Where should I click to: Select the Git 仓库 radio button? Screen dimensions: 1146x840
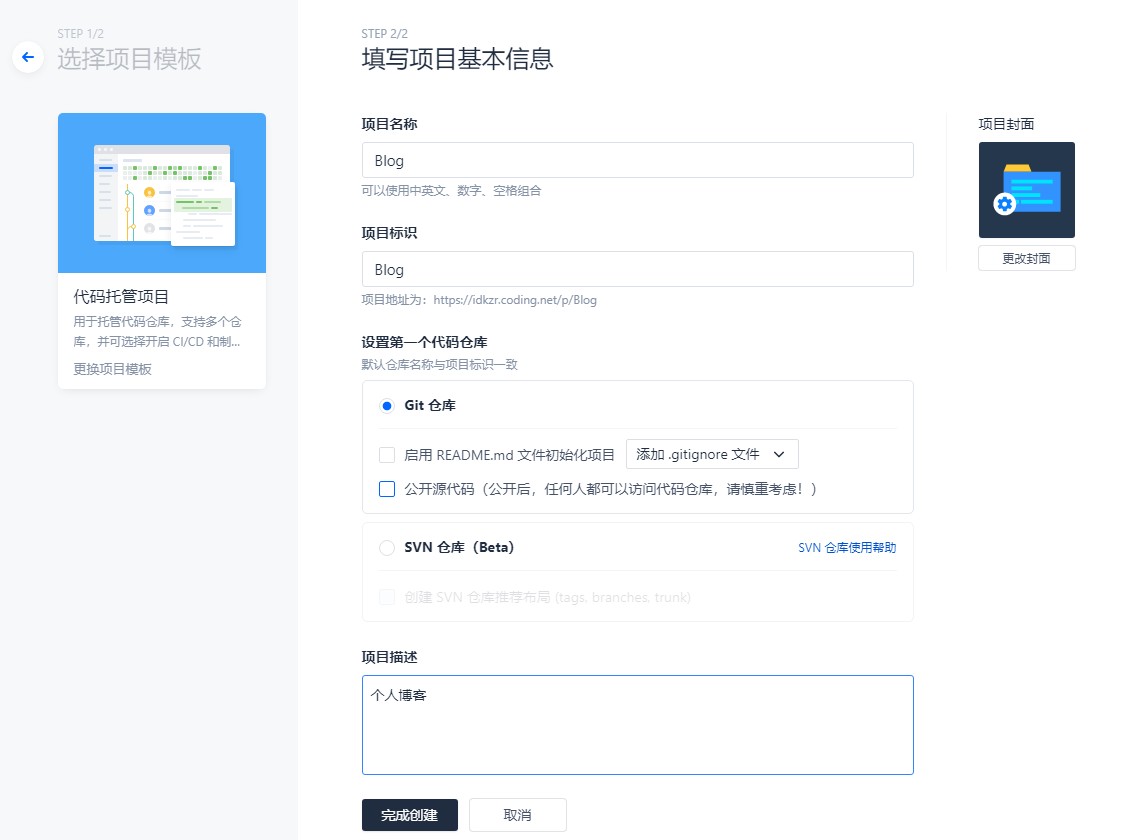pyautogui.click(x=387, y=406)
